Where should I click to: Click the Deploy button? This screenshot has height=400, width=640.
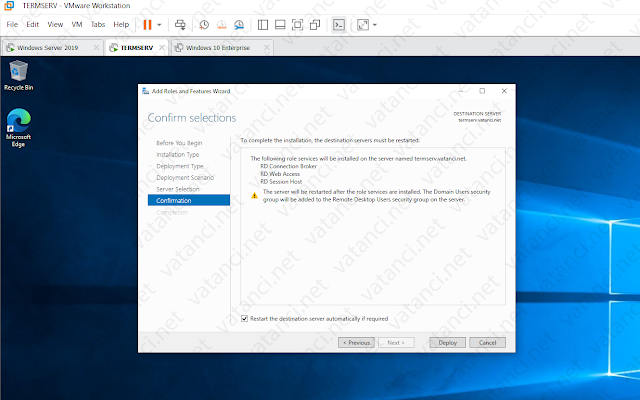click(447, 342)
